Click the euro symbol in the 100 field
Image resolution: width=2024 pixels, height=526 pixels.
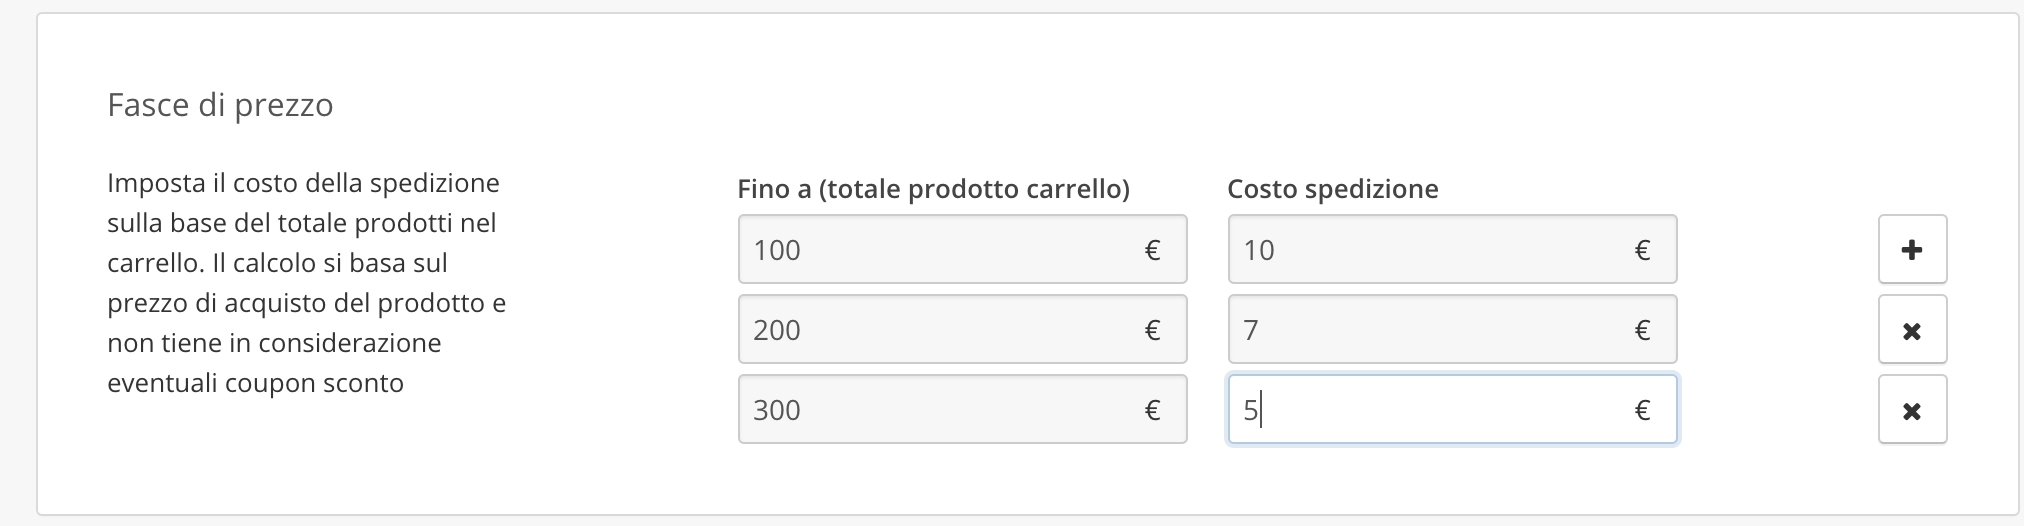pyautogui.click(x=1152, y=250)
